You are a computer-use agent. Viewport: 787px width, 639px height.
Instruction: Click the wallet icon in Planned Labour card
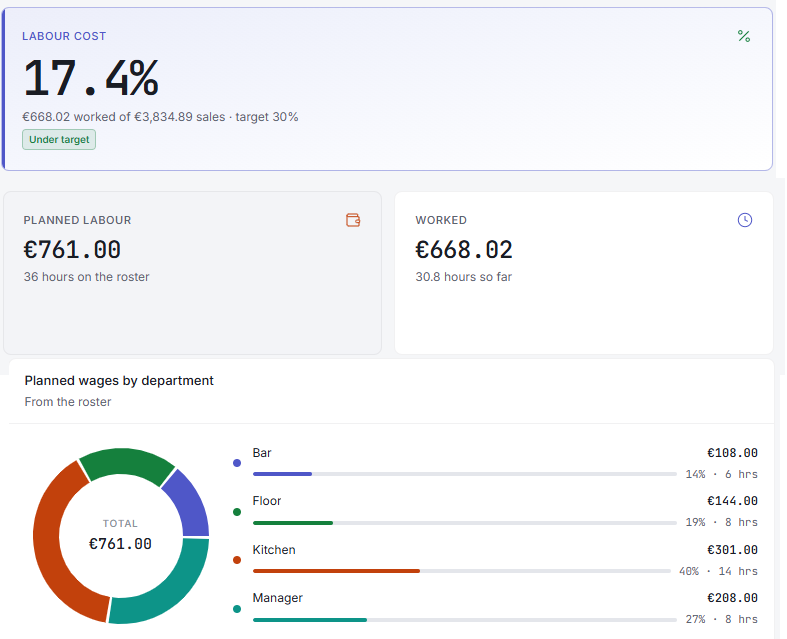[353, 220]
